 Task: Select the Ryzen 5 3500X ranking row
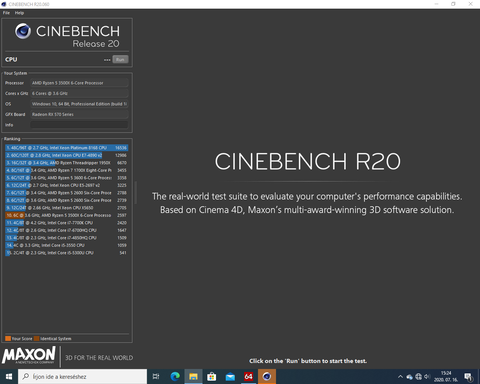pos(67,215)
